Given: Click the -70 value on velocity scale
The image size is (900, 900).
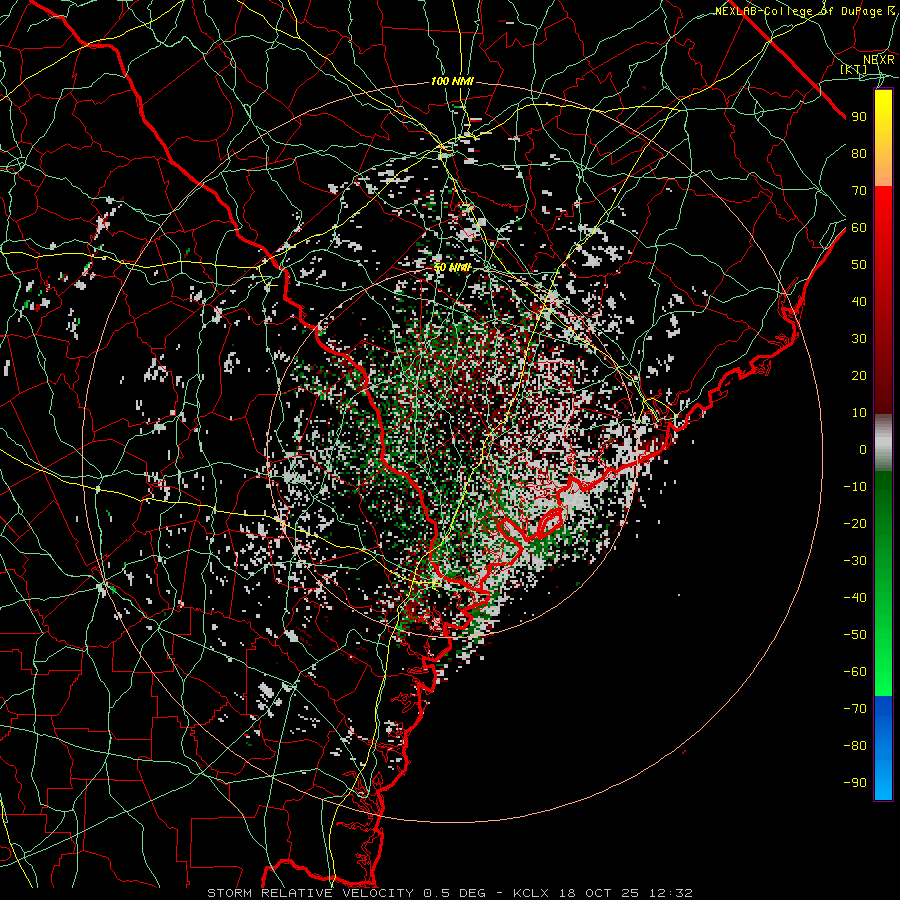Looking at the screenshot, I should (855, 709).
